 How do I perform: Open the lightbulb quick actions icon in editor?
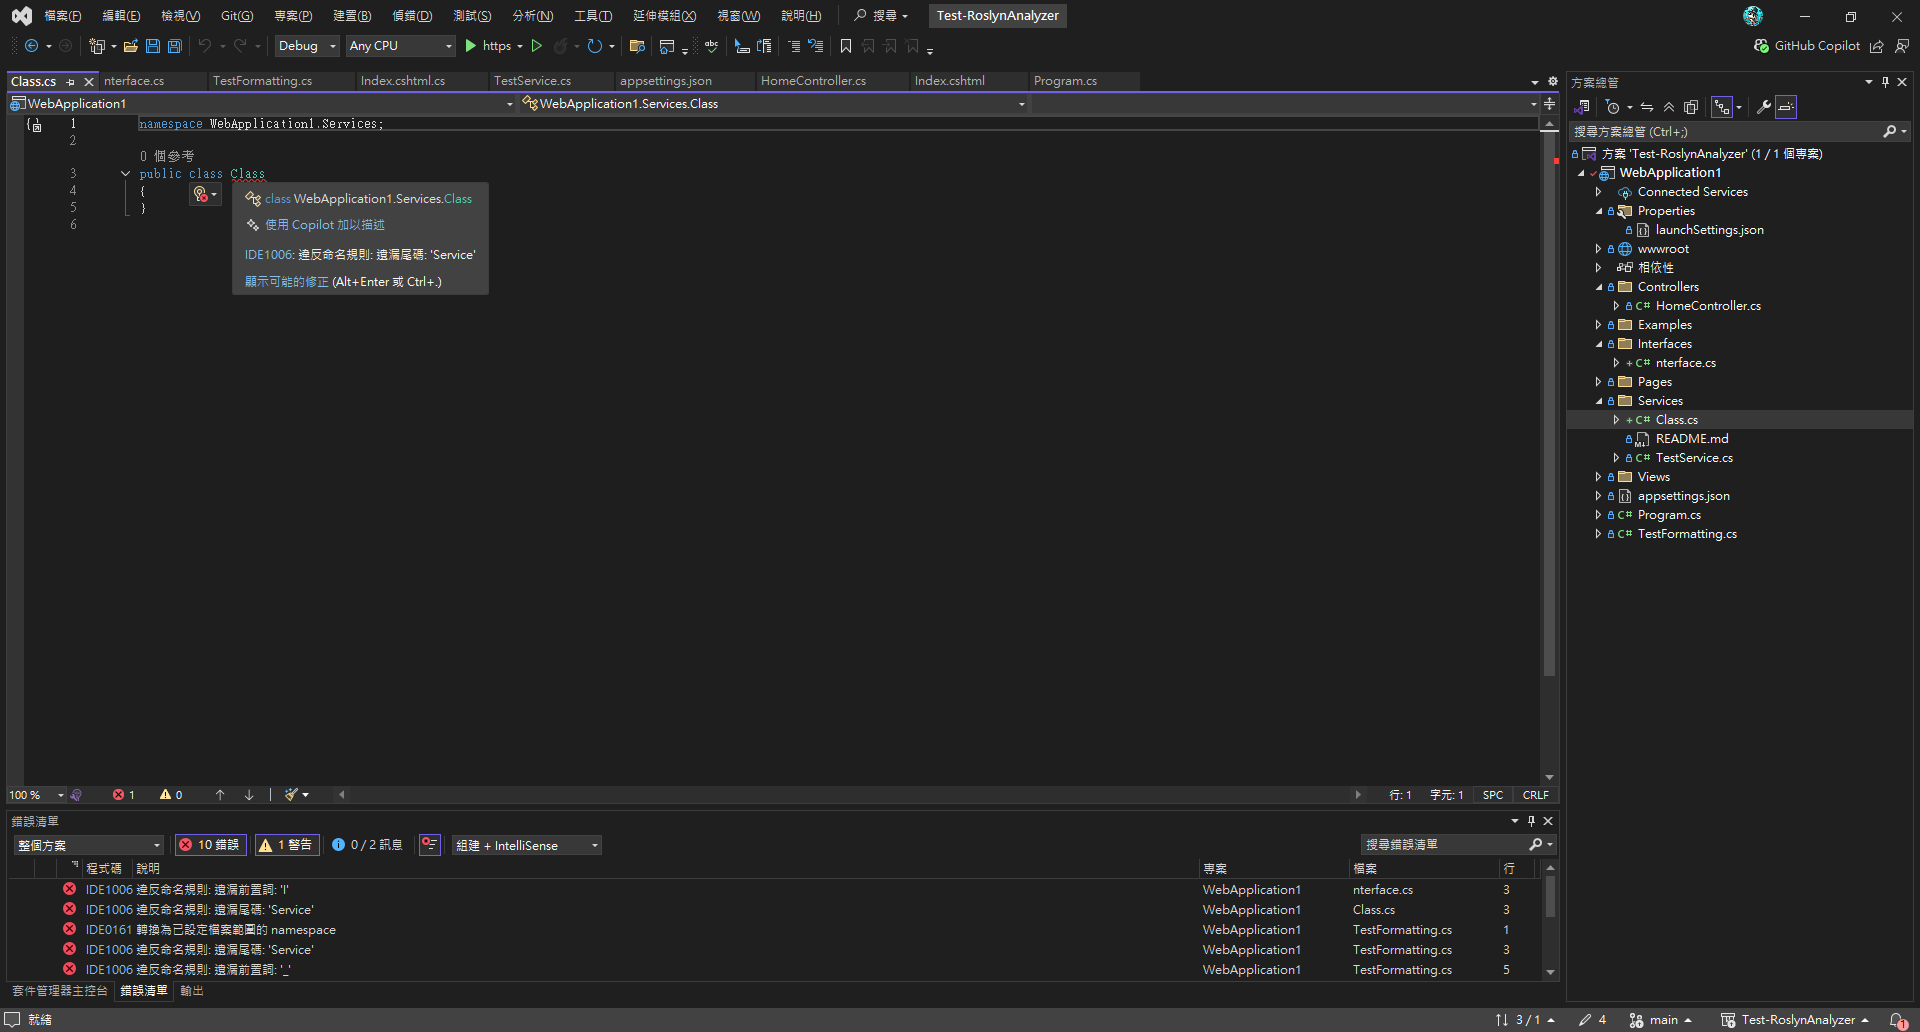click(201, 194)
